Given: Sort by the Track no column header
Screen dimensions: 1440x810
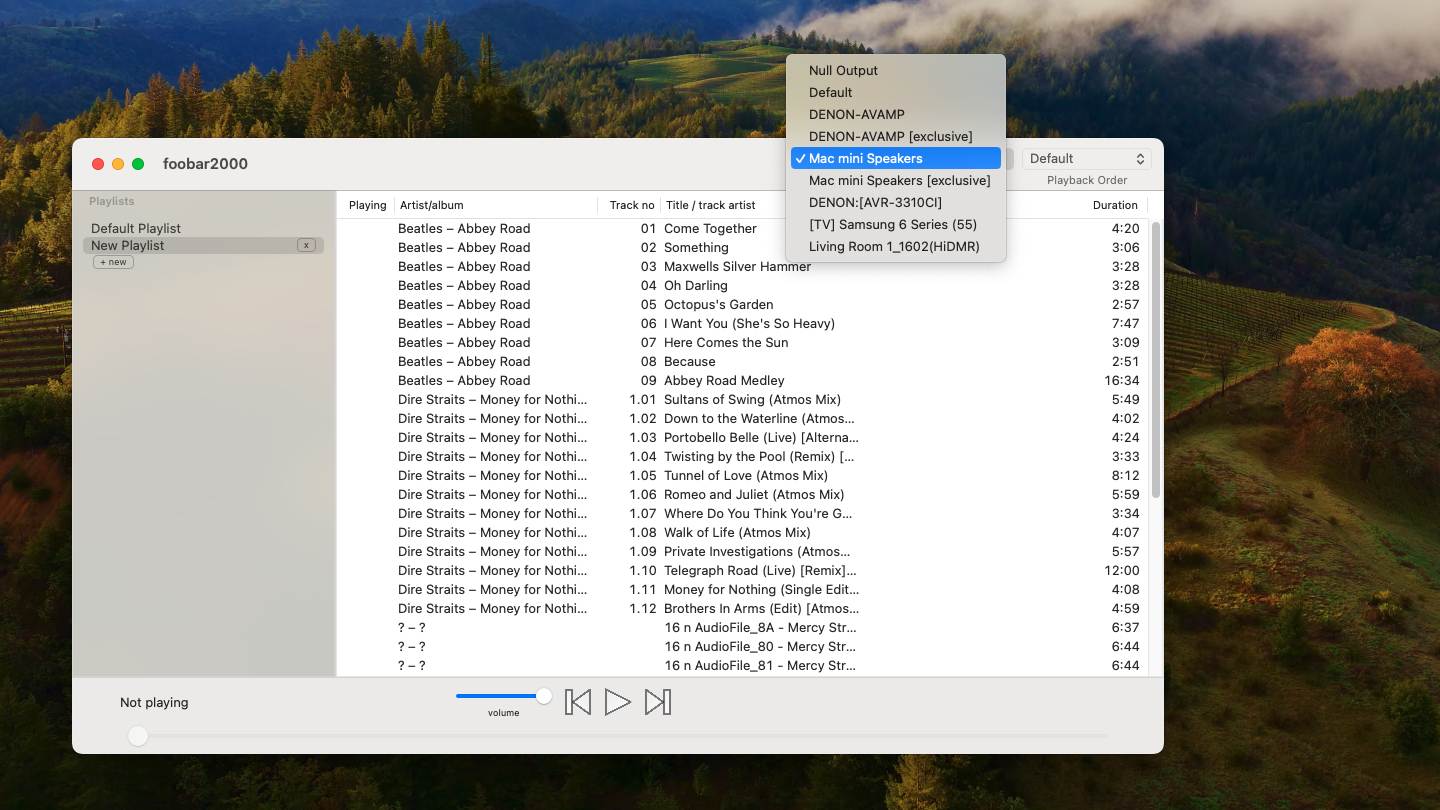Looking at the screenshot, I should click(630, 205).
